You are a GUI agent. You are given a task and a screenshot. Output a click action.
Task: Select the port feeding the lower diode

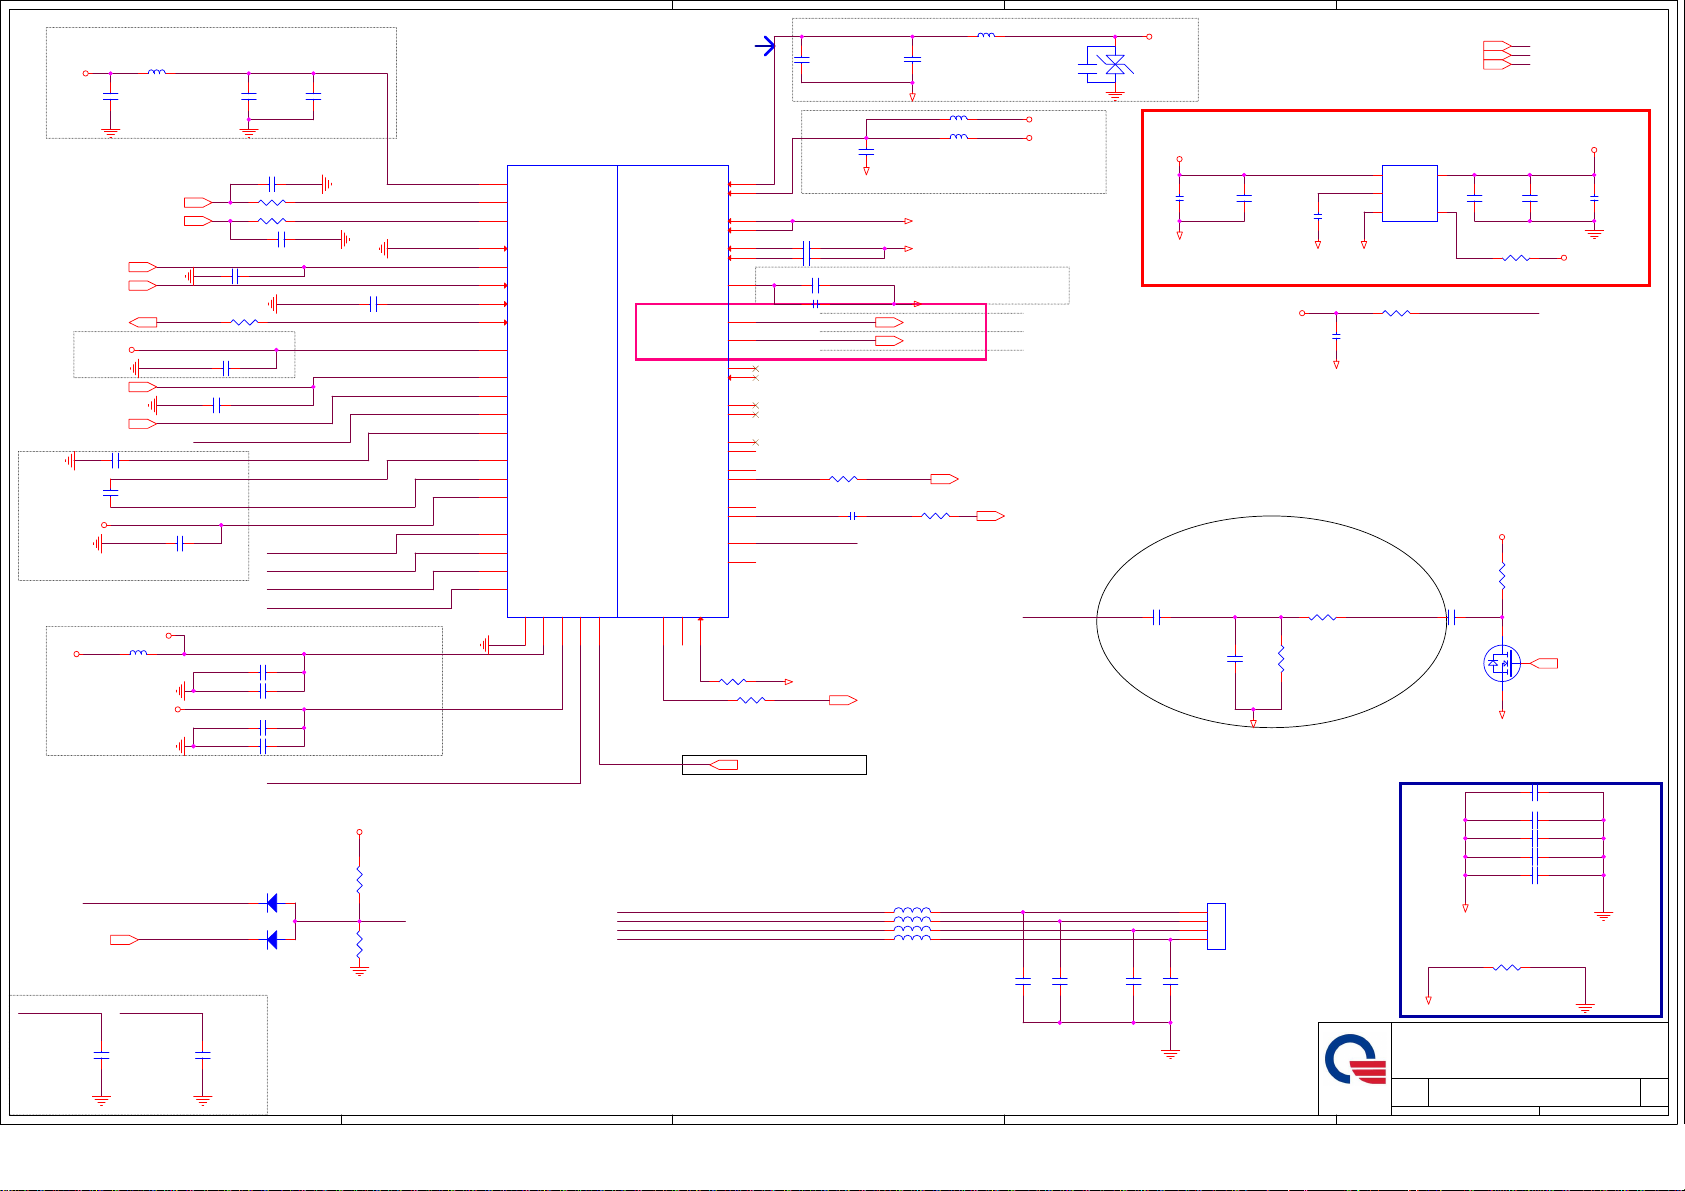124,940
